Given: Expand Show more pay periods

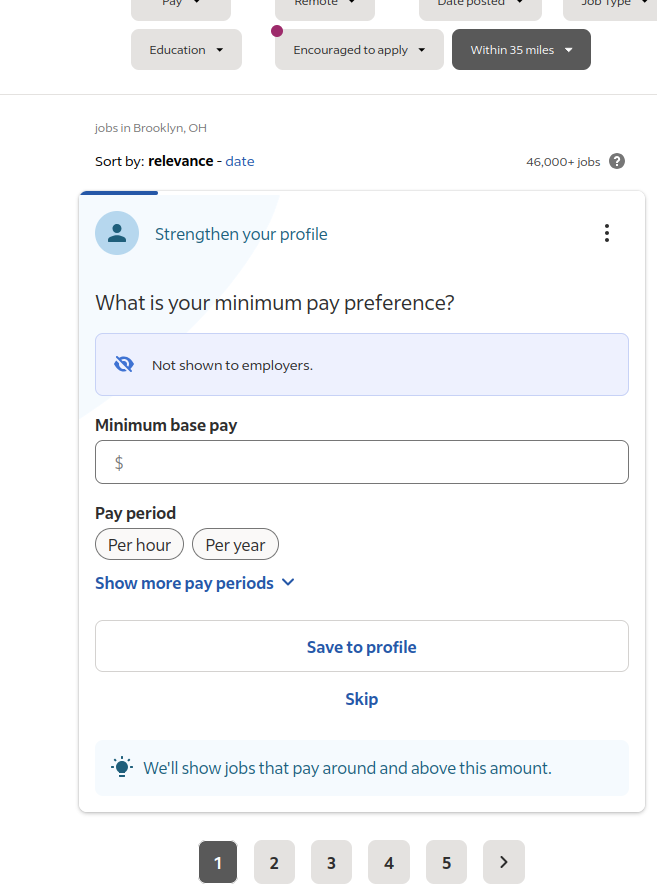Looking at the screenshot, I should [x=195, y=583].
